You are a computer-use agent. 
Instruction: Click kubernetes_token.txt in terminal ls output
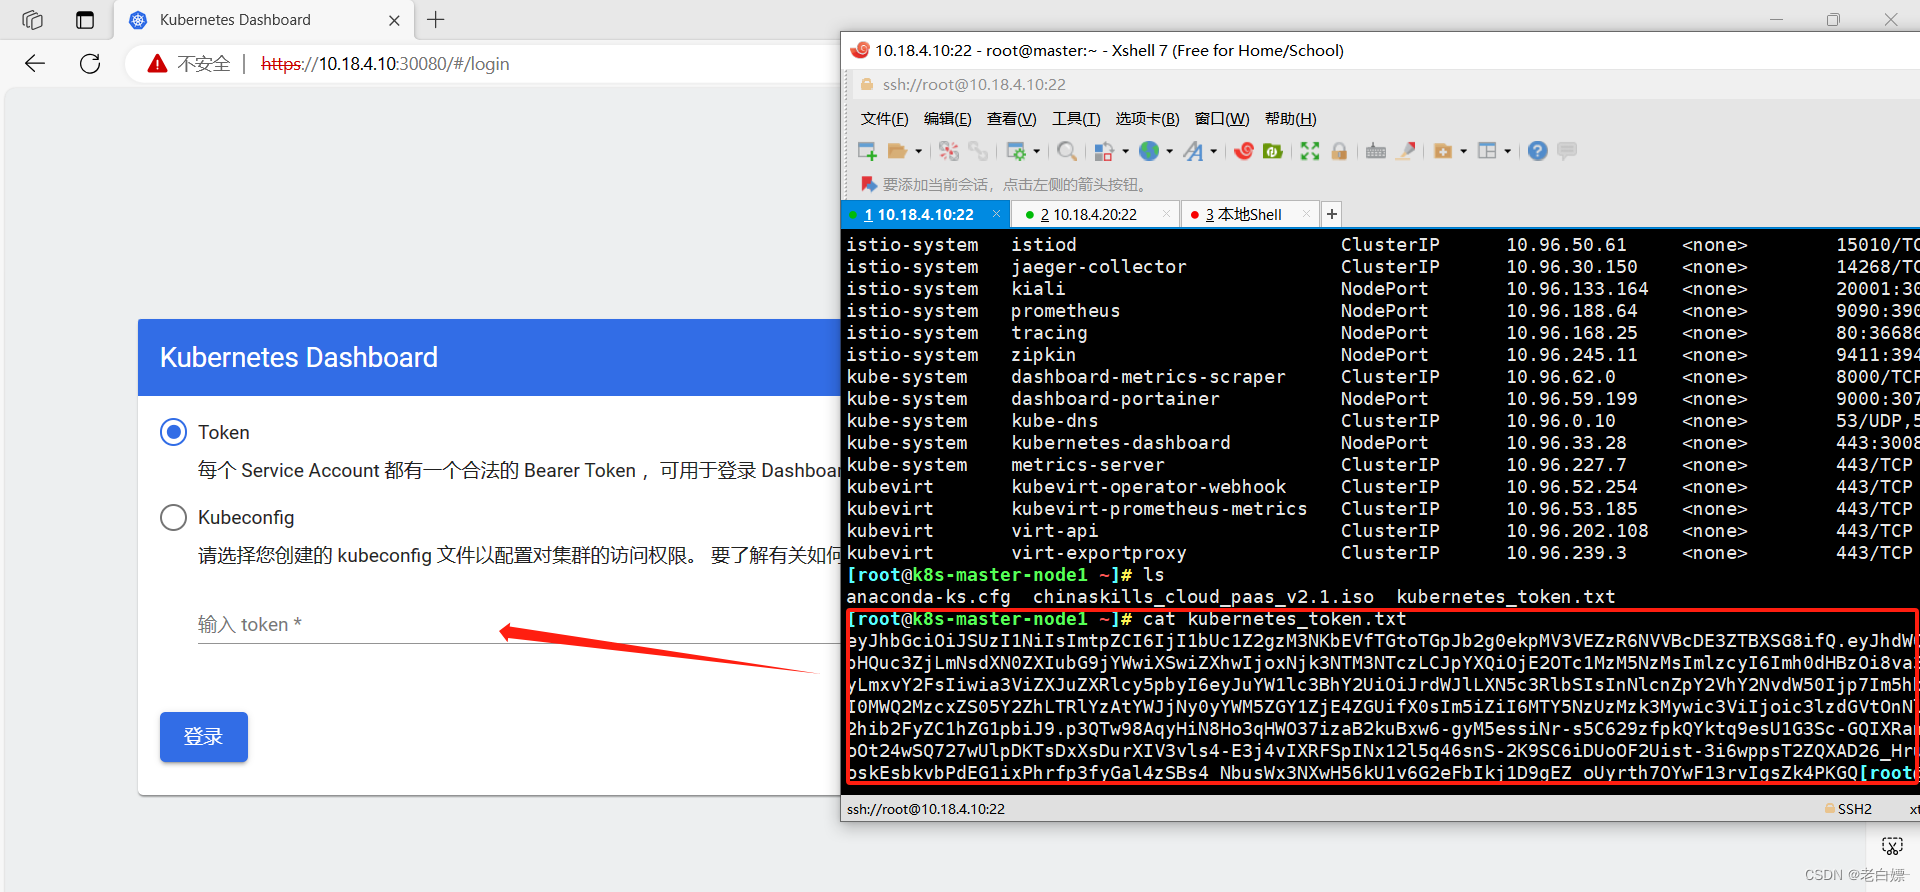1505,597
